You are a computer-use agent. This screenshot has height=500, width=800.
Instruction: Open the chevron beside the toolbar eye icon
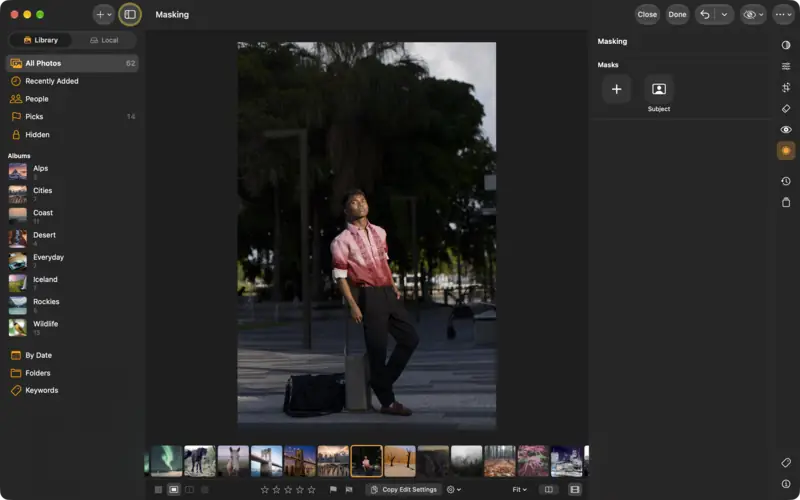click(761, 15)
